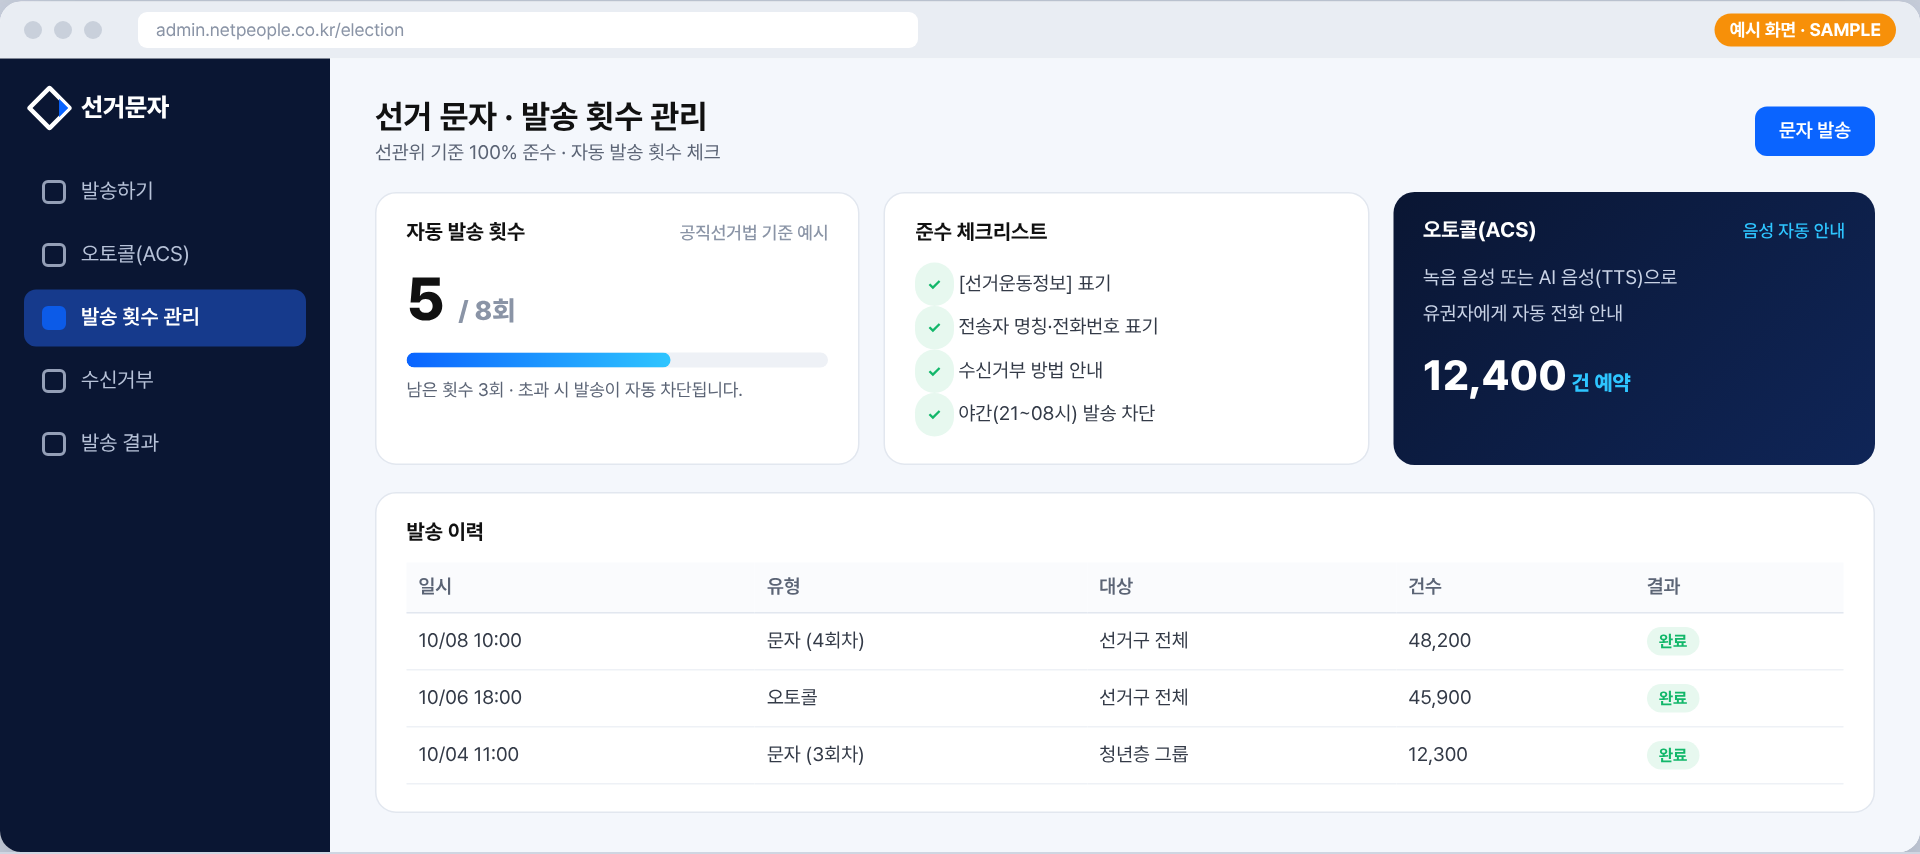The height and width of the screenshot is (854, 1920).
Task: Click the 자동 발송 횟수 card title
Action: pos(466,232)
